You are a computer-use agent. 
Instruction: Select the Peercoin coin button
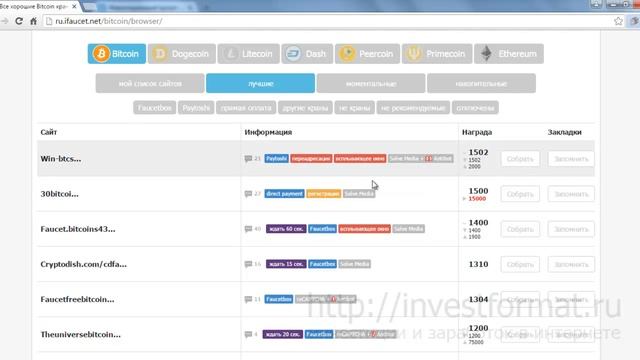tap(367, 53)
